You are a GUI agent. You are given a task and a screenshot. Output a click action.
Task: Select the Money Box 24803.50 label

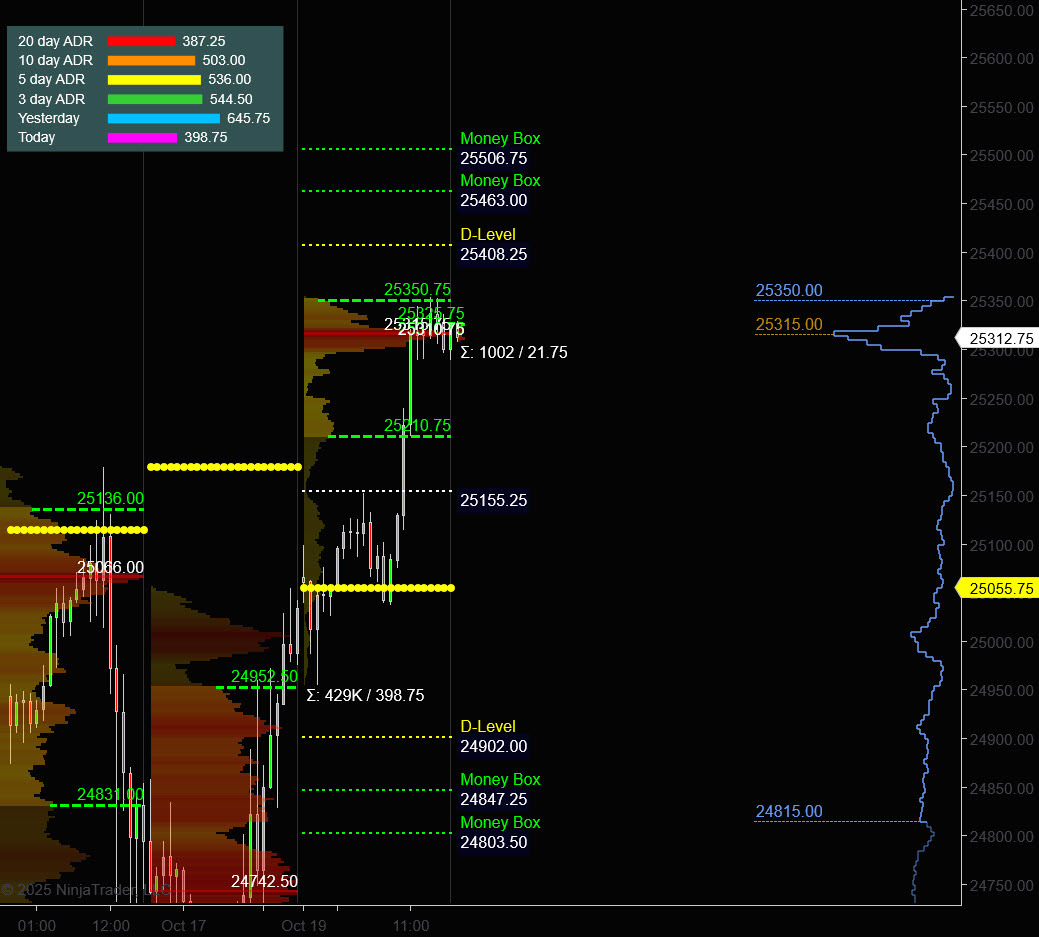tap(500, 832)
